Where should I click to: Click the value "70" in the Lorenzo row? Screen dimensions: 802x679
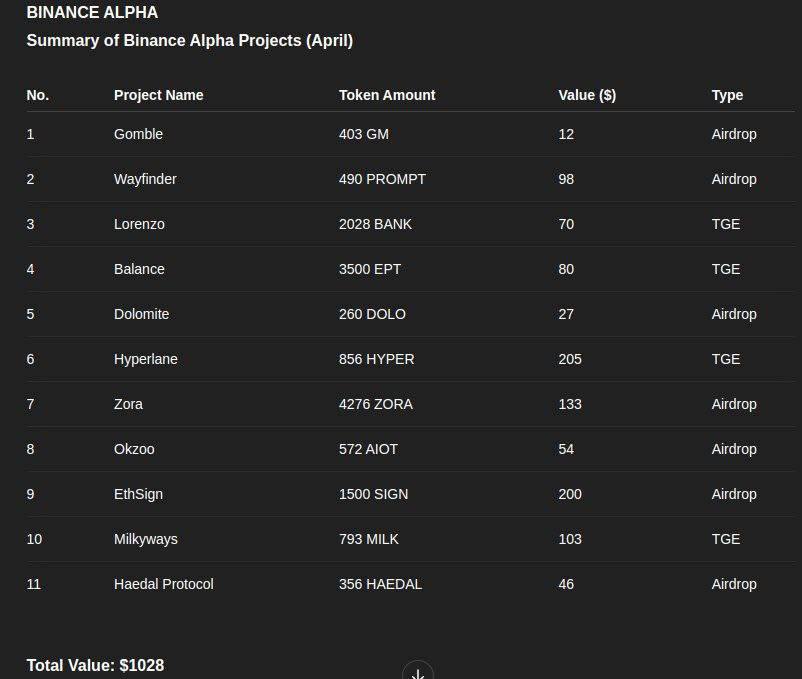[x=566, y=224]
